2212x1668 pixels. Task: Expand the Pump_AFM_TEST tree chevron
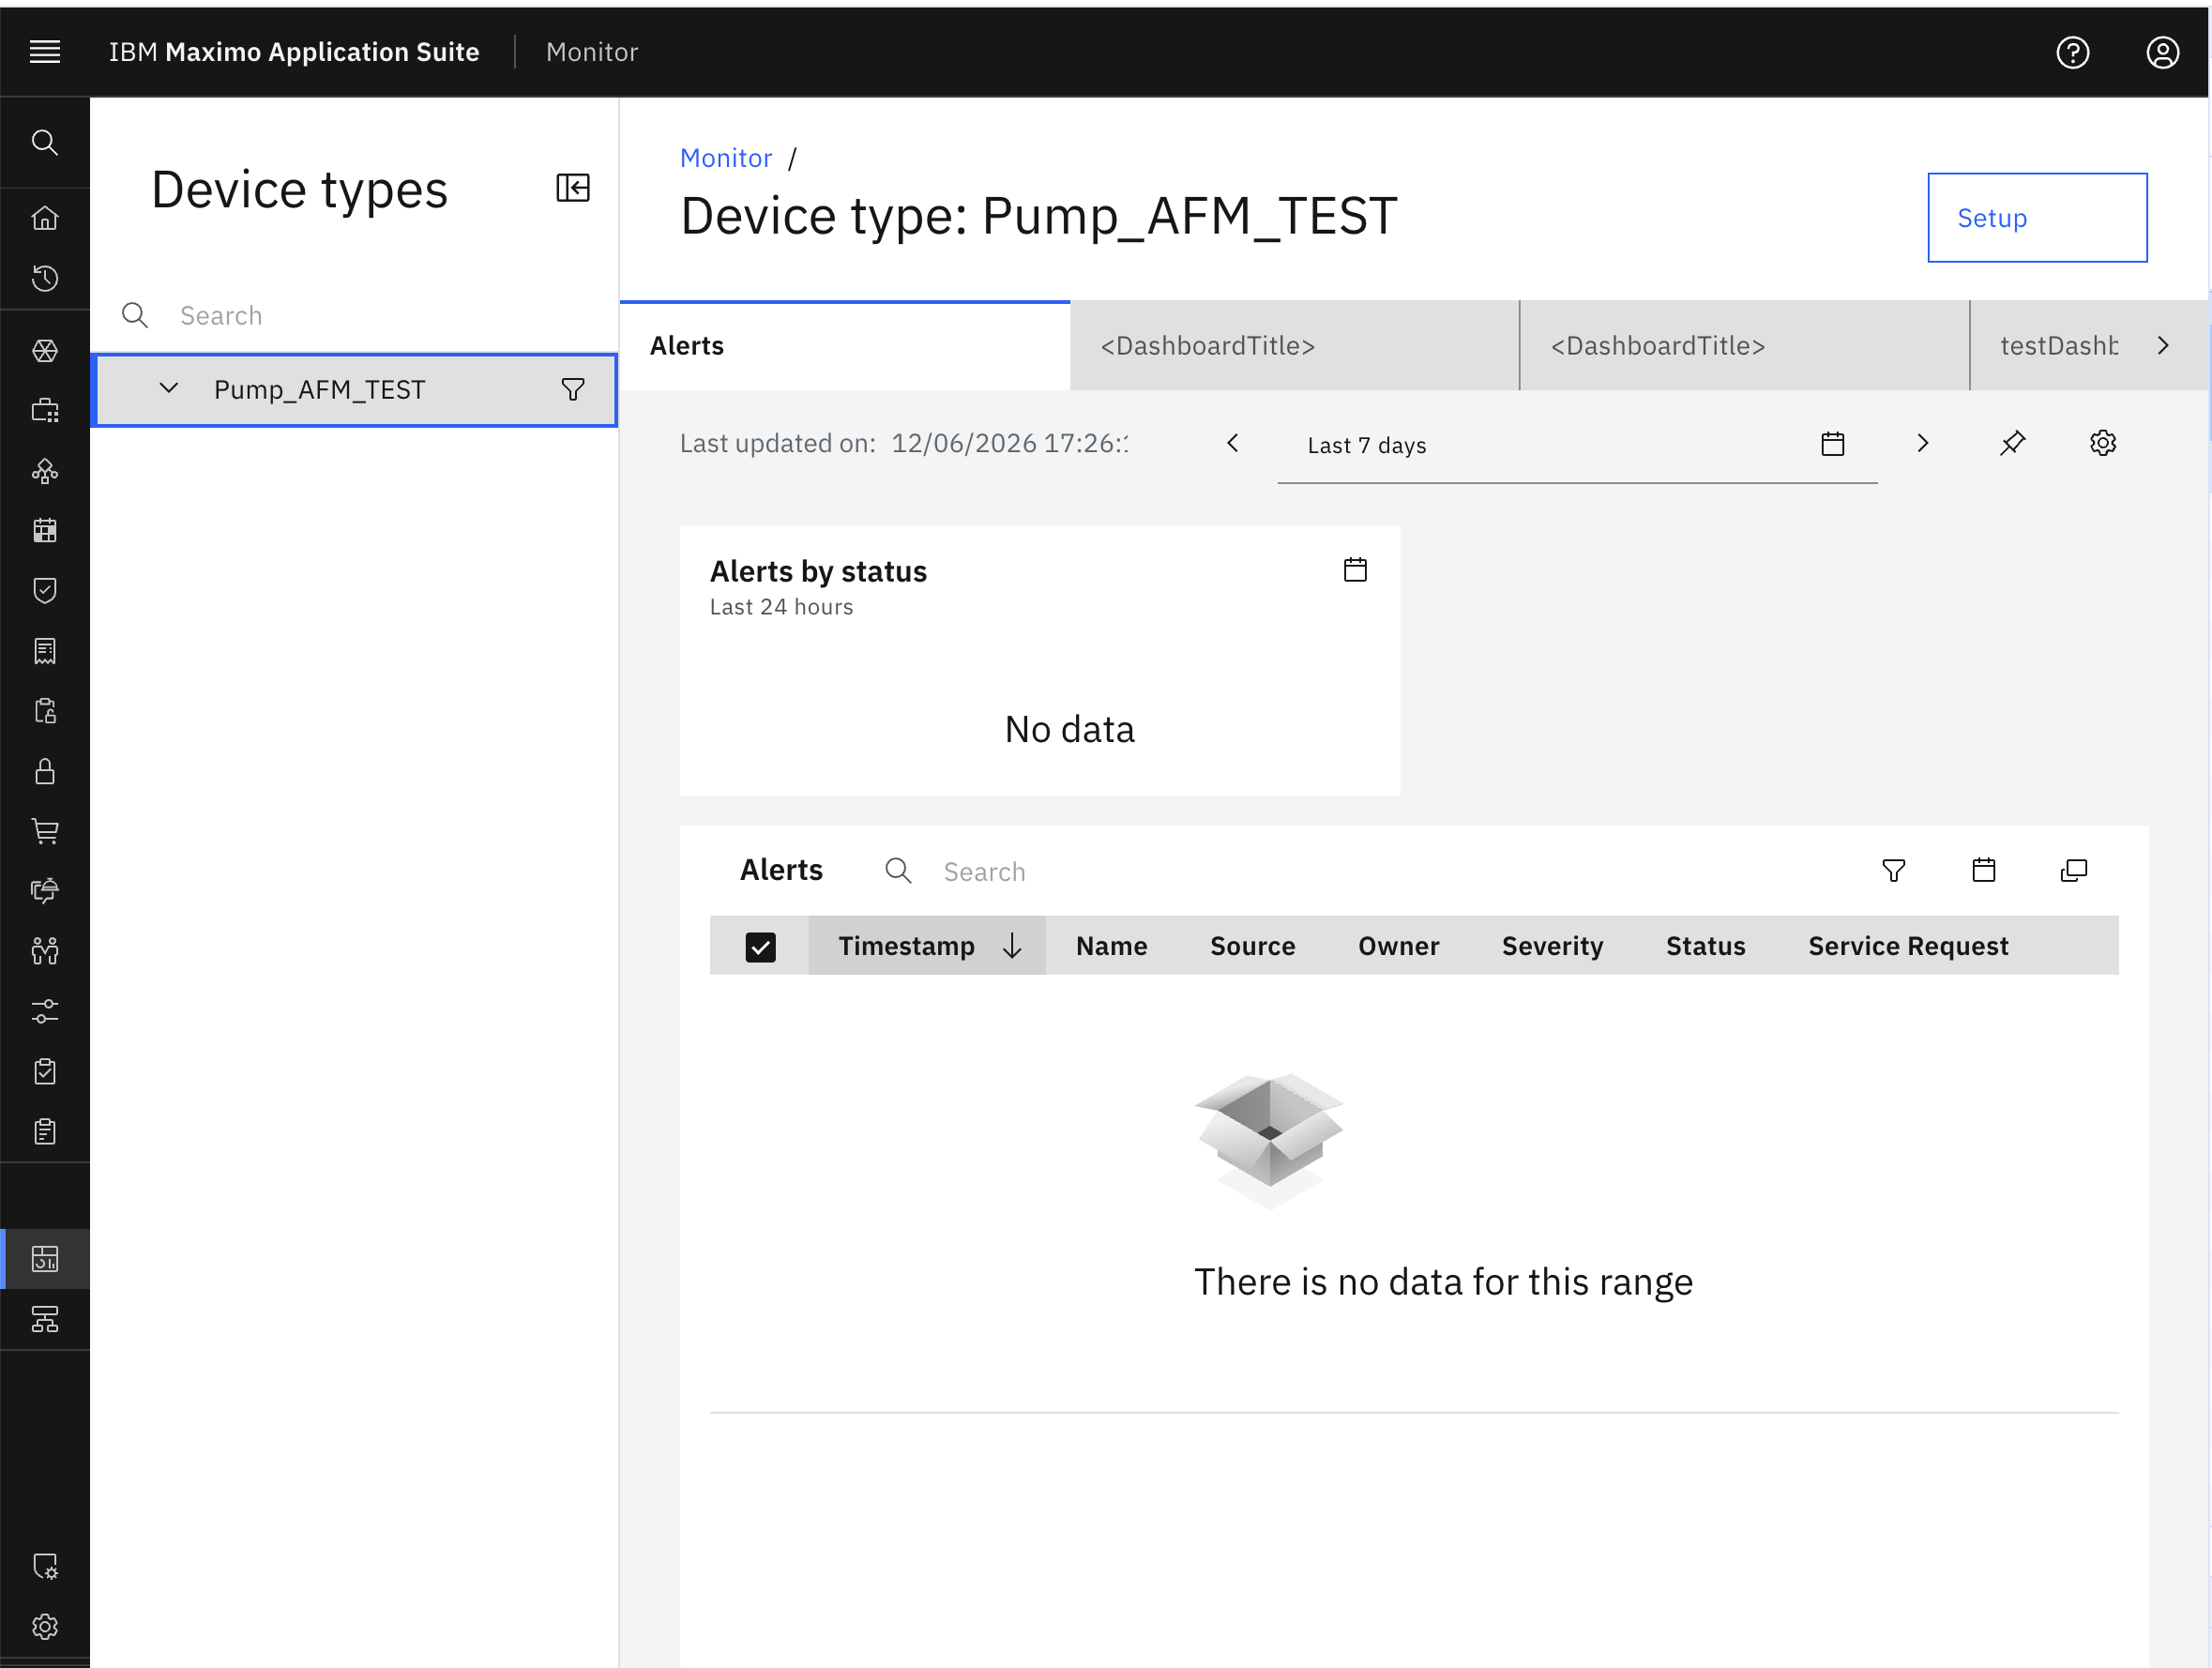click(x=169, y=388)
